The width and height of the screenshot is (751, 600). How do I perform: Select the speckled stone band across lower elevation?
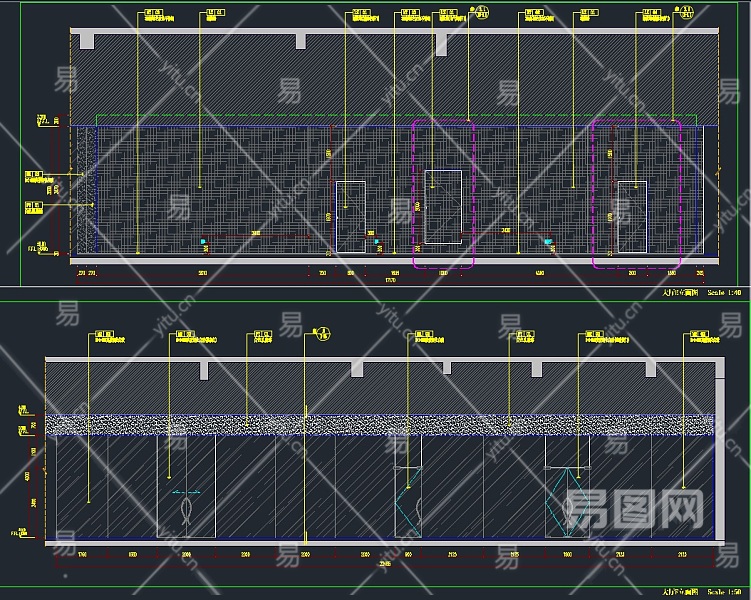pyautogui.click(x=380, y=425)
